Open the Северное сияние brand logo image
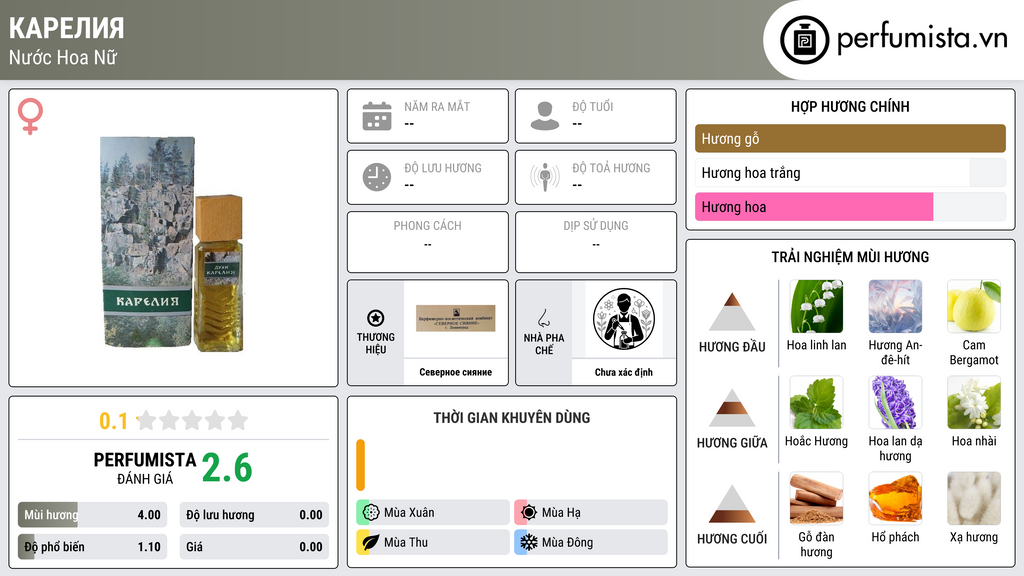The height and width of the screenshot is (576, 1024). pos(456,319)
